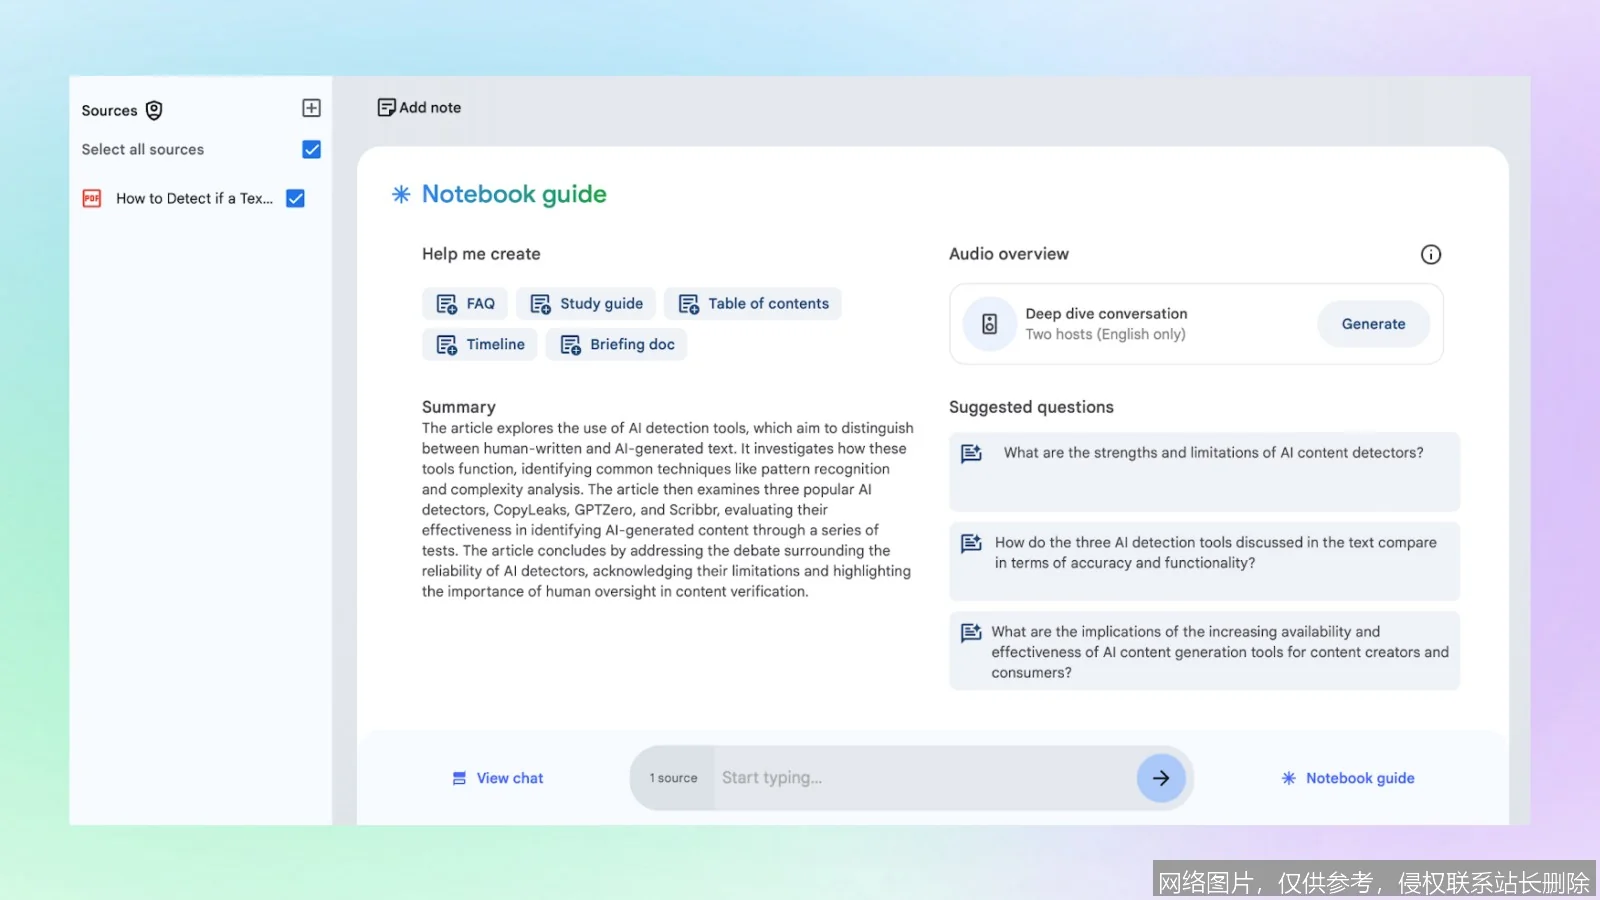Click the Timeline creation icon

pyautogui.click(x=446, y=344)
